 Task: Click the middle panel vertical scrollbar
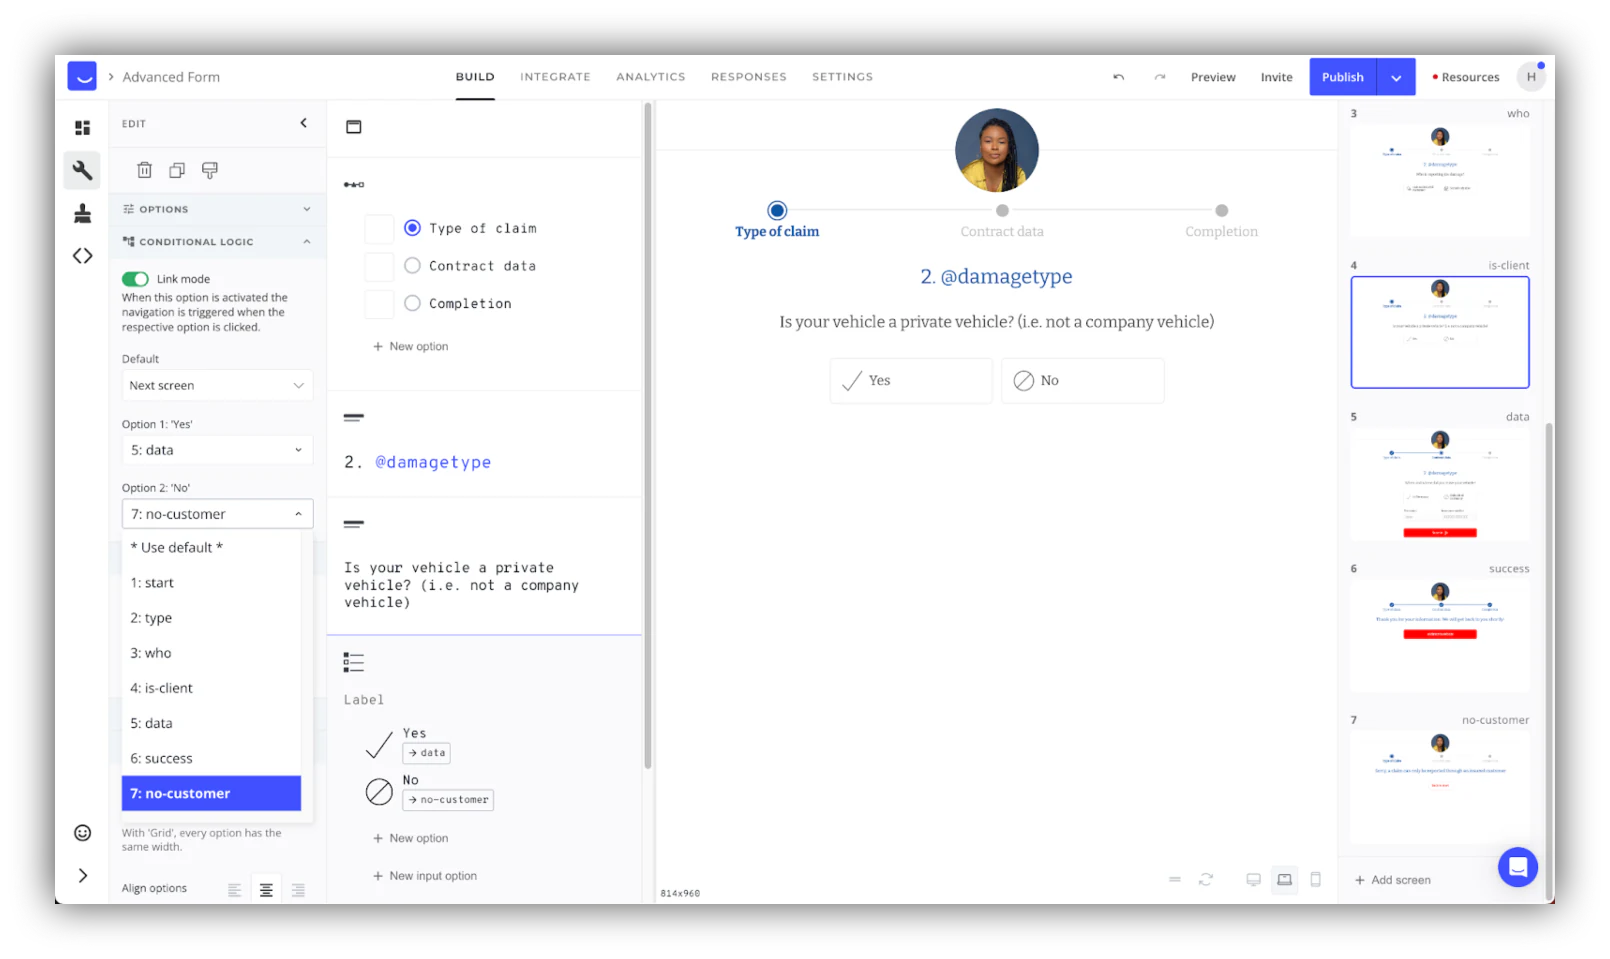tap(648, 435)
